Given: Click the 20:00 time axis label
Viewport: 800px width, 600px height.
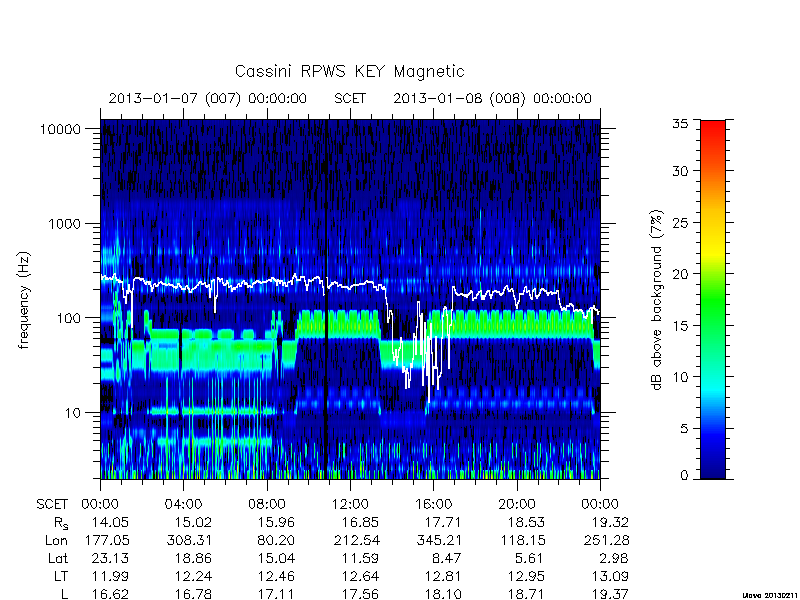Looking at the screenshot, I should point(517,505).
